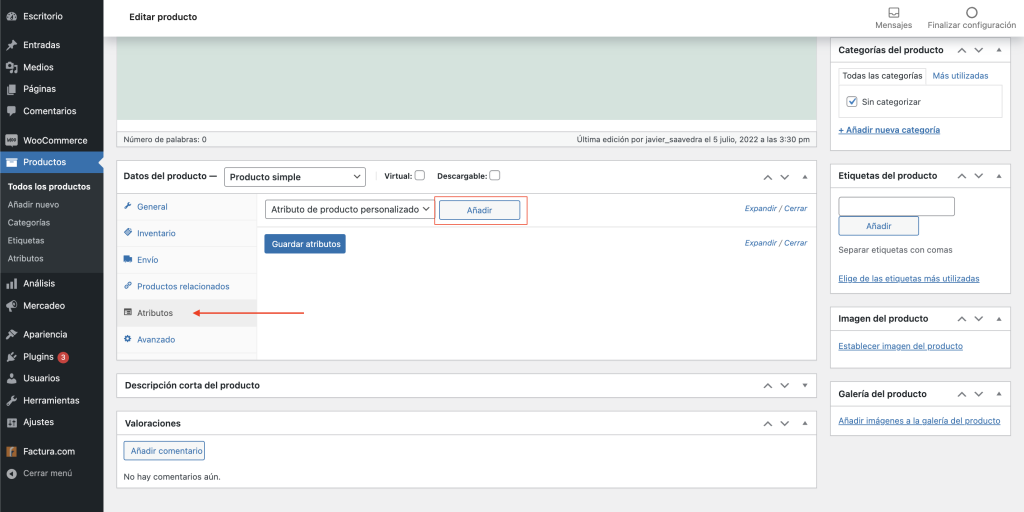Open Atributo de producto personalizado dropdown

pyautogui.click(x=349, y=210)
